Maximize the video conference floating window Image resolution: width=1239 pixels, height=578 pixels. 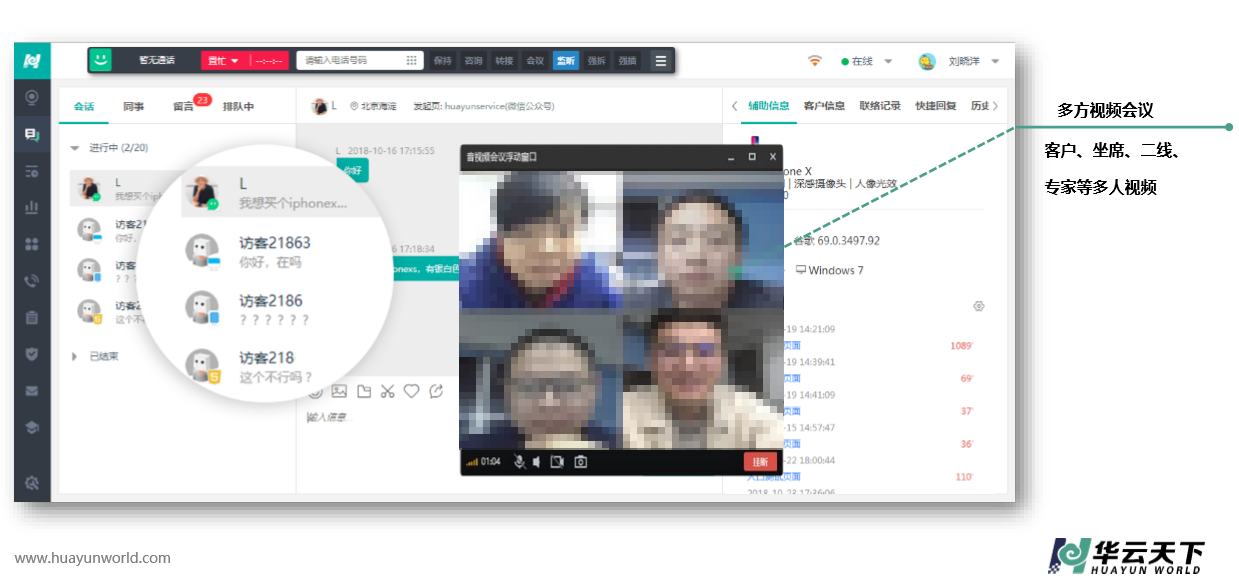[x=752, y=157]
